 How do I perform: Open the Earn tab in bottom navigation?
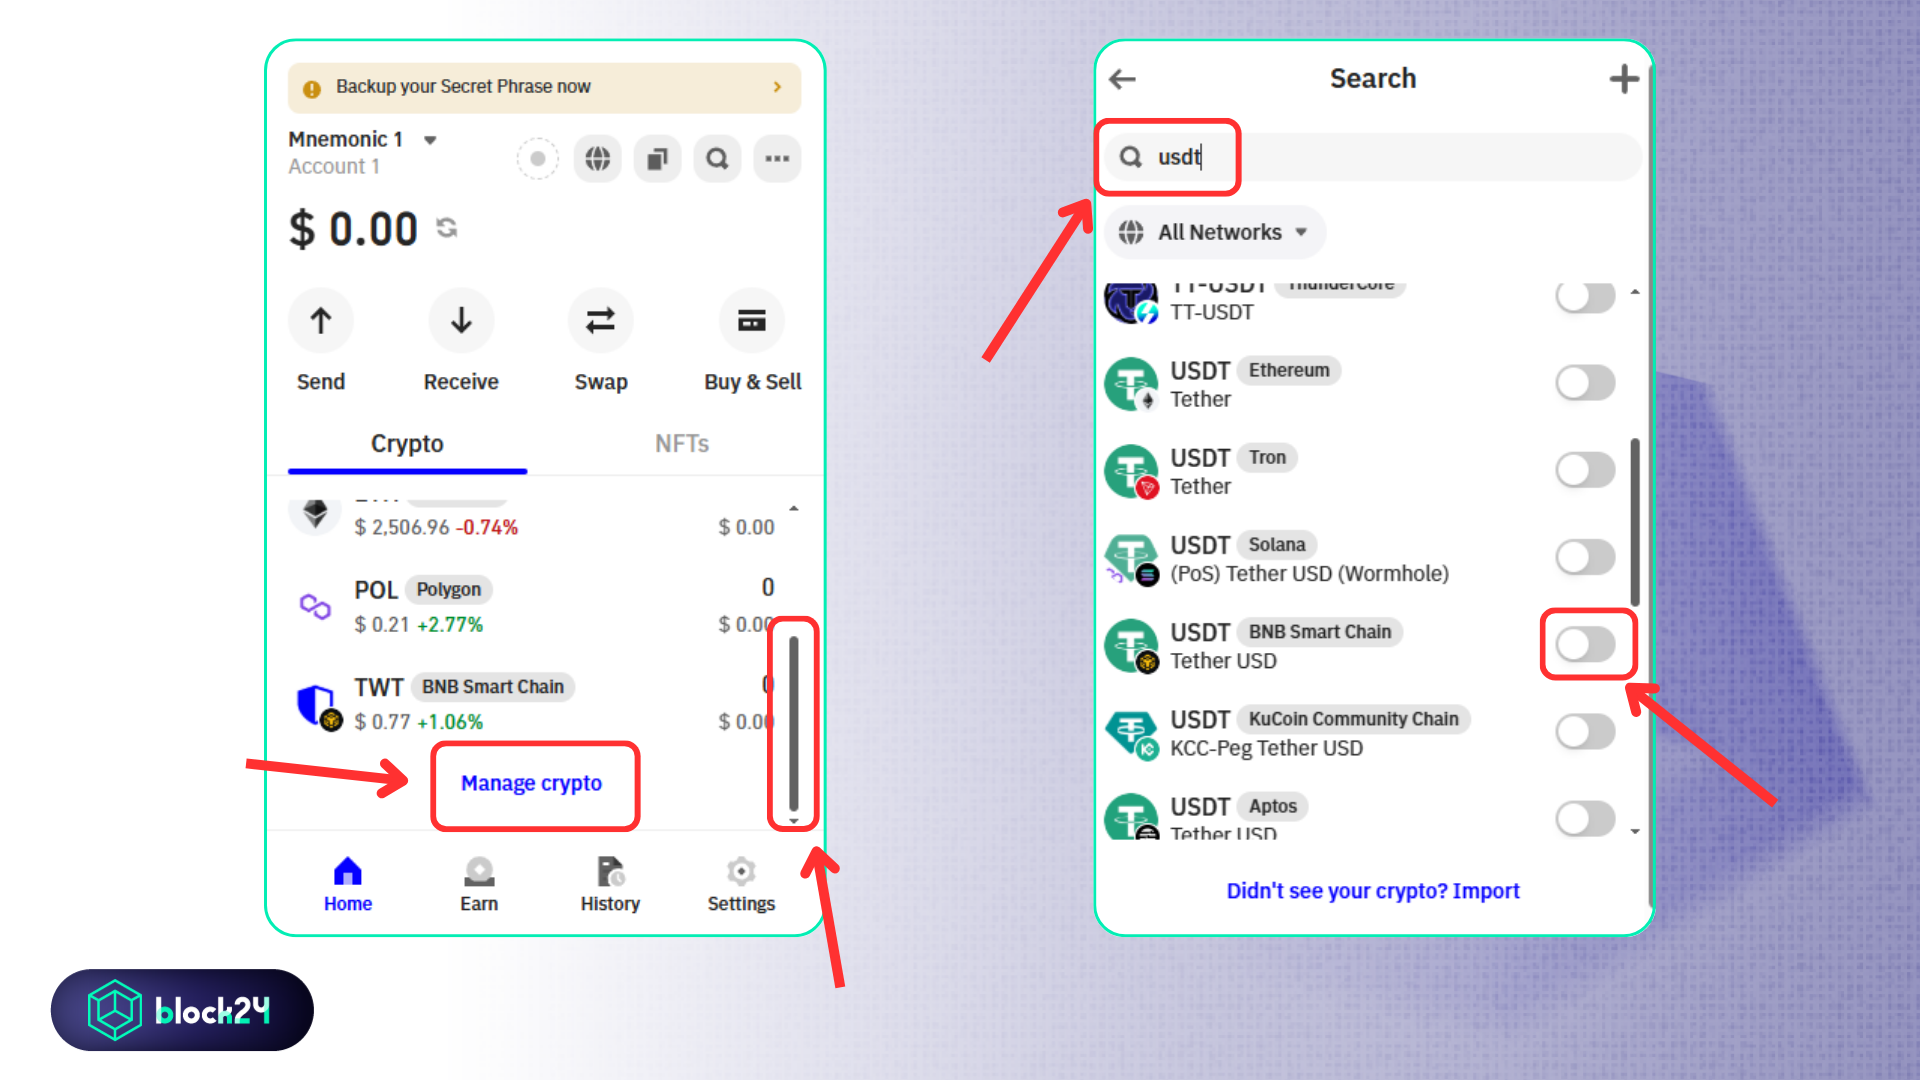coord(479,884)
